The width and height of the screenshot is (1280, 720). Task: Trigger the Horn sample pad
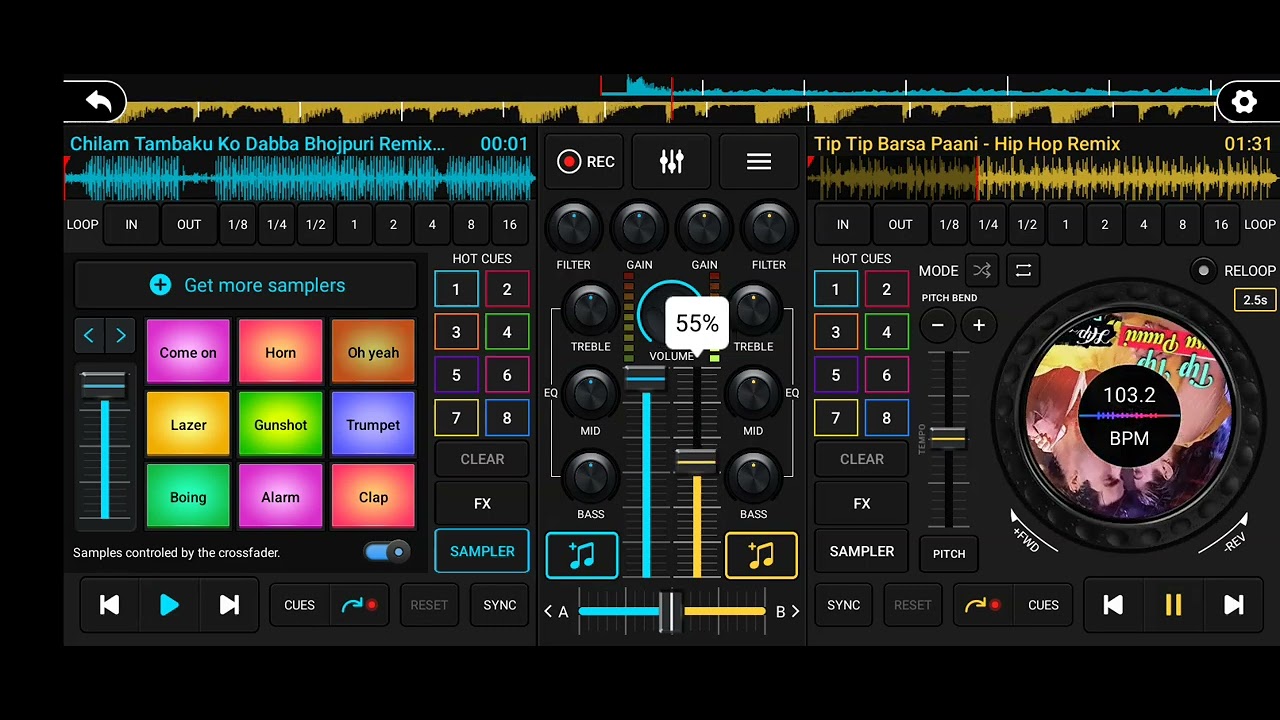pyautogui.click(x=280, y=352)
